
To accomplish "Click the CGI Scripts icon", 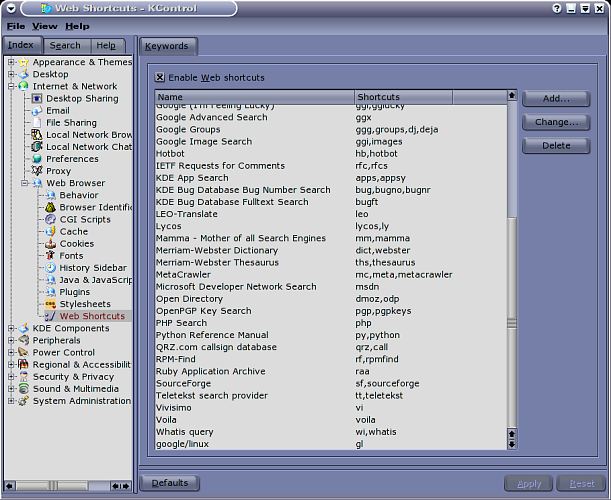I will (50, 219).
